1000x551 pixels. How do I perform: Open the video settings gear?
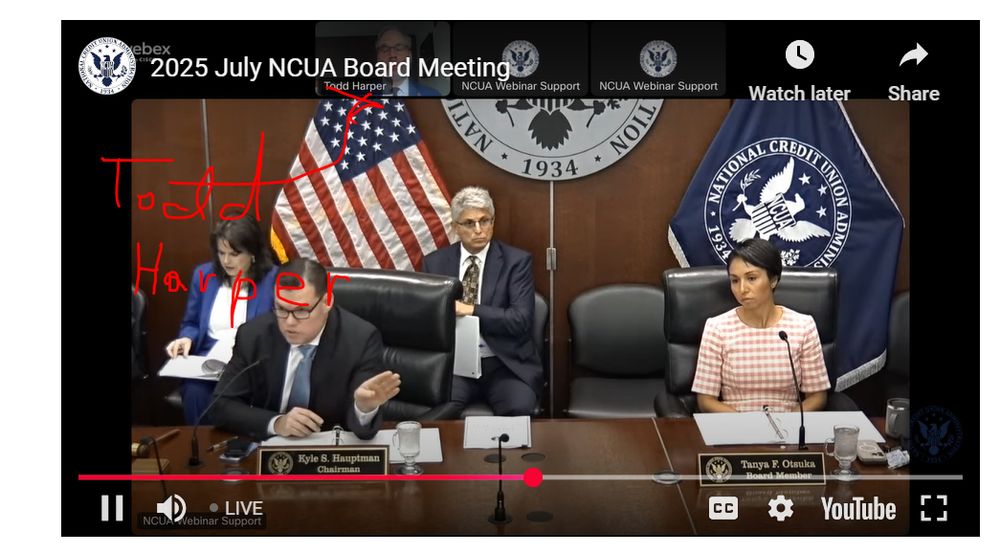pos(781,508)
